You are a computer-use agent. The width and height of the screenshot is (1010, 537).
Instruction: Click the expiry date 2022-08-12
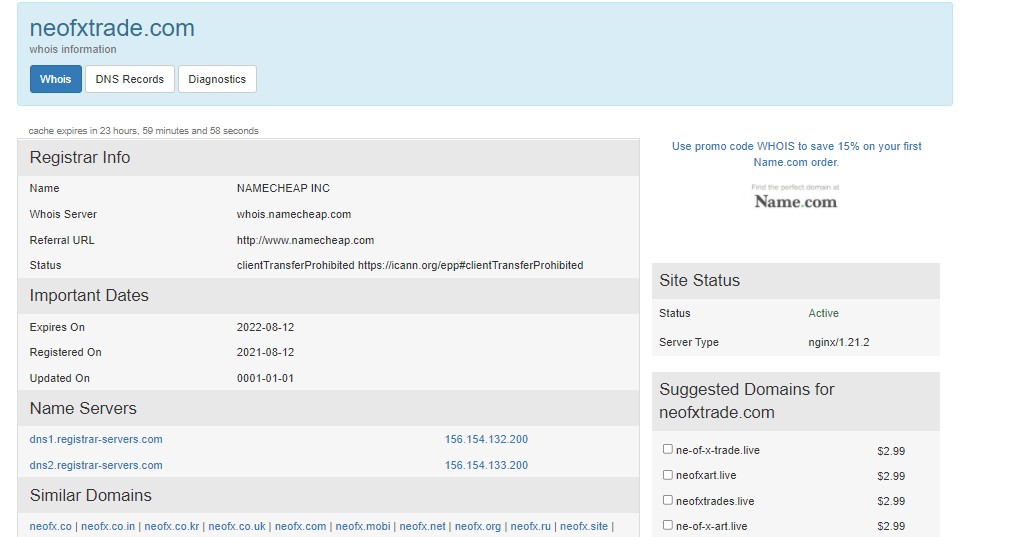click(x=265, y=327)
